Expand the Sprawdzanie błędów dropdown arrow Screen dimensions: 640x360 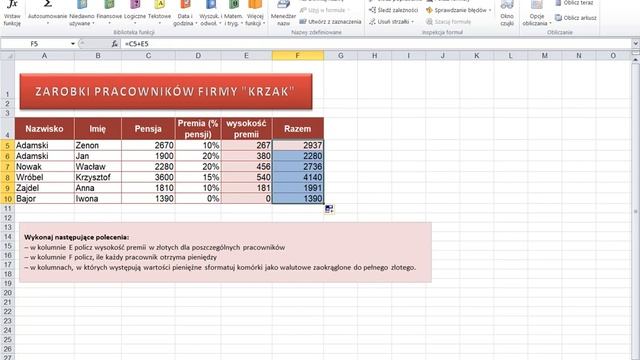coord(489,10)
